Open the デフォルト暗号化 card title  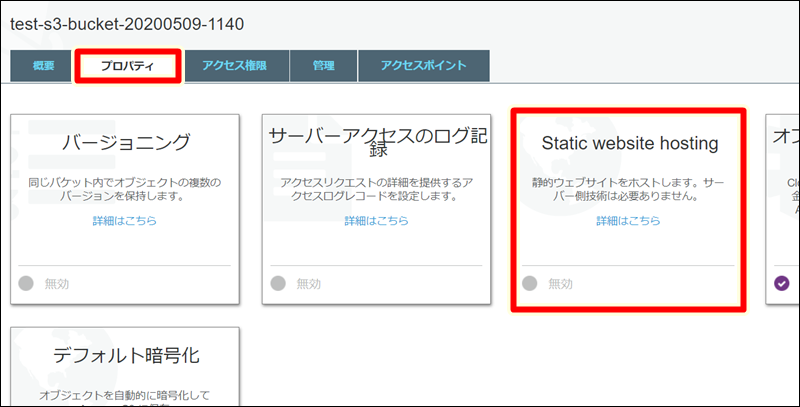click(126, 355)
